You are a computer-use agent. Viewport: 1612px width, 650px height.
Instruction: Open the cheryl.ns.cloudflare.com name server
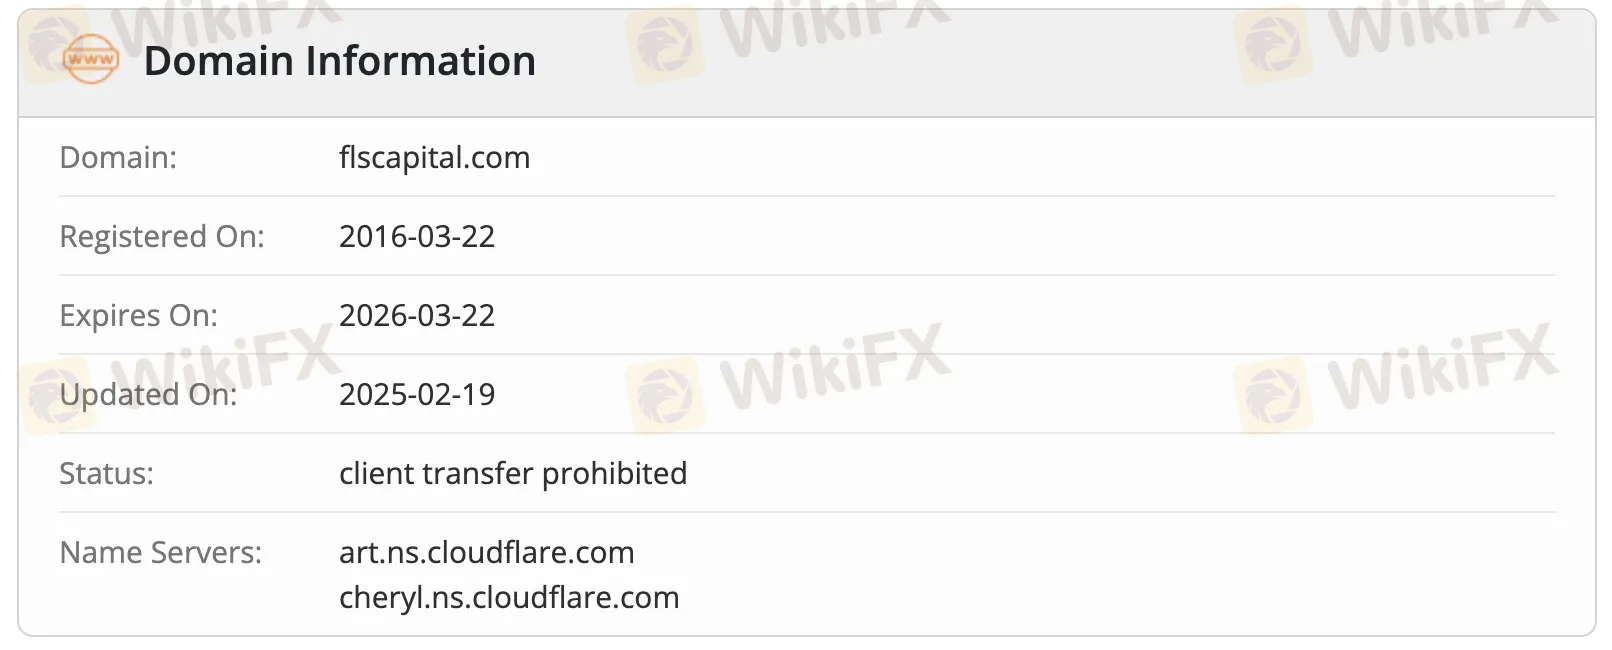click(x=509, y=597)
